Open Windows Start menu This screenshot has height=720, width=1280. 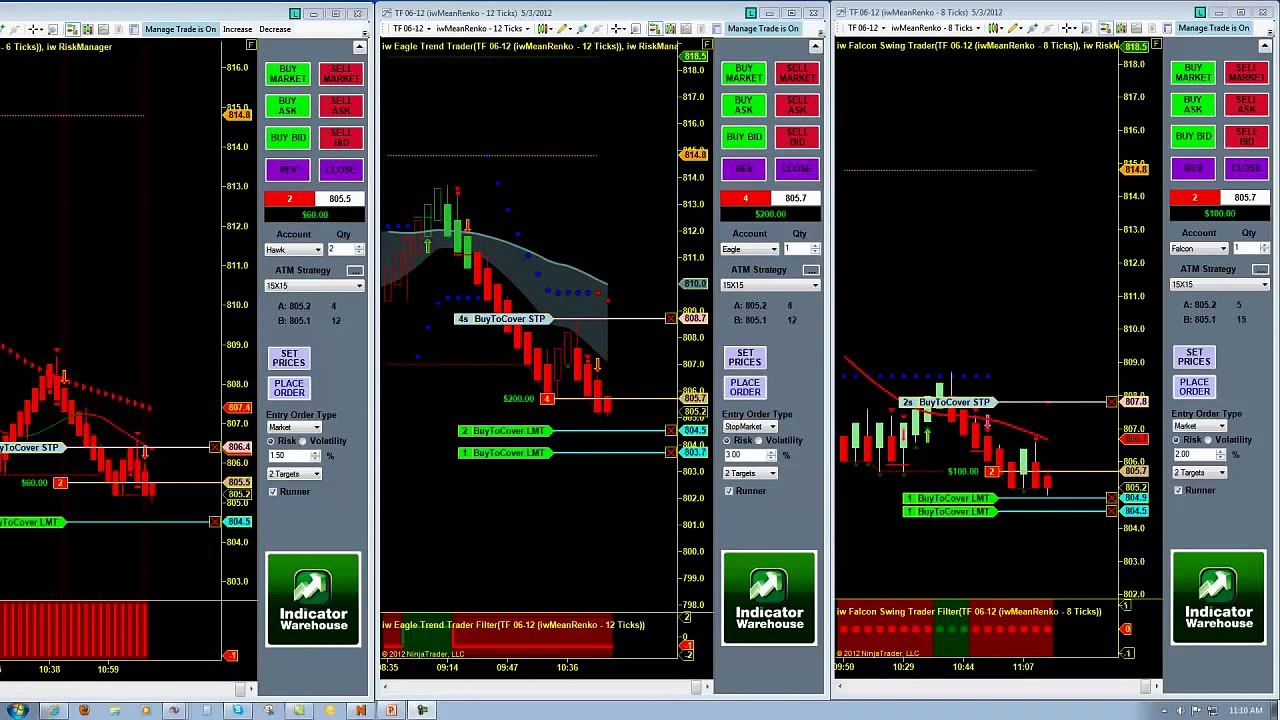(19, 710)
